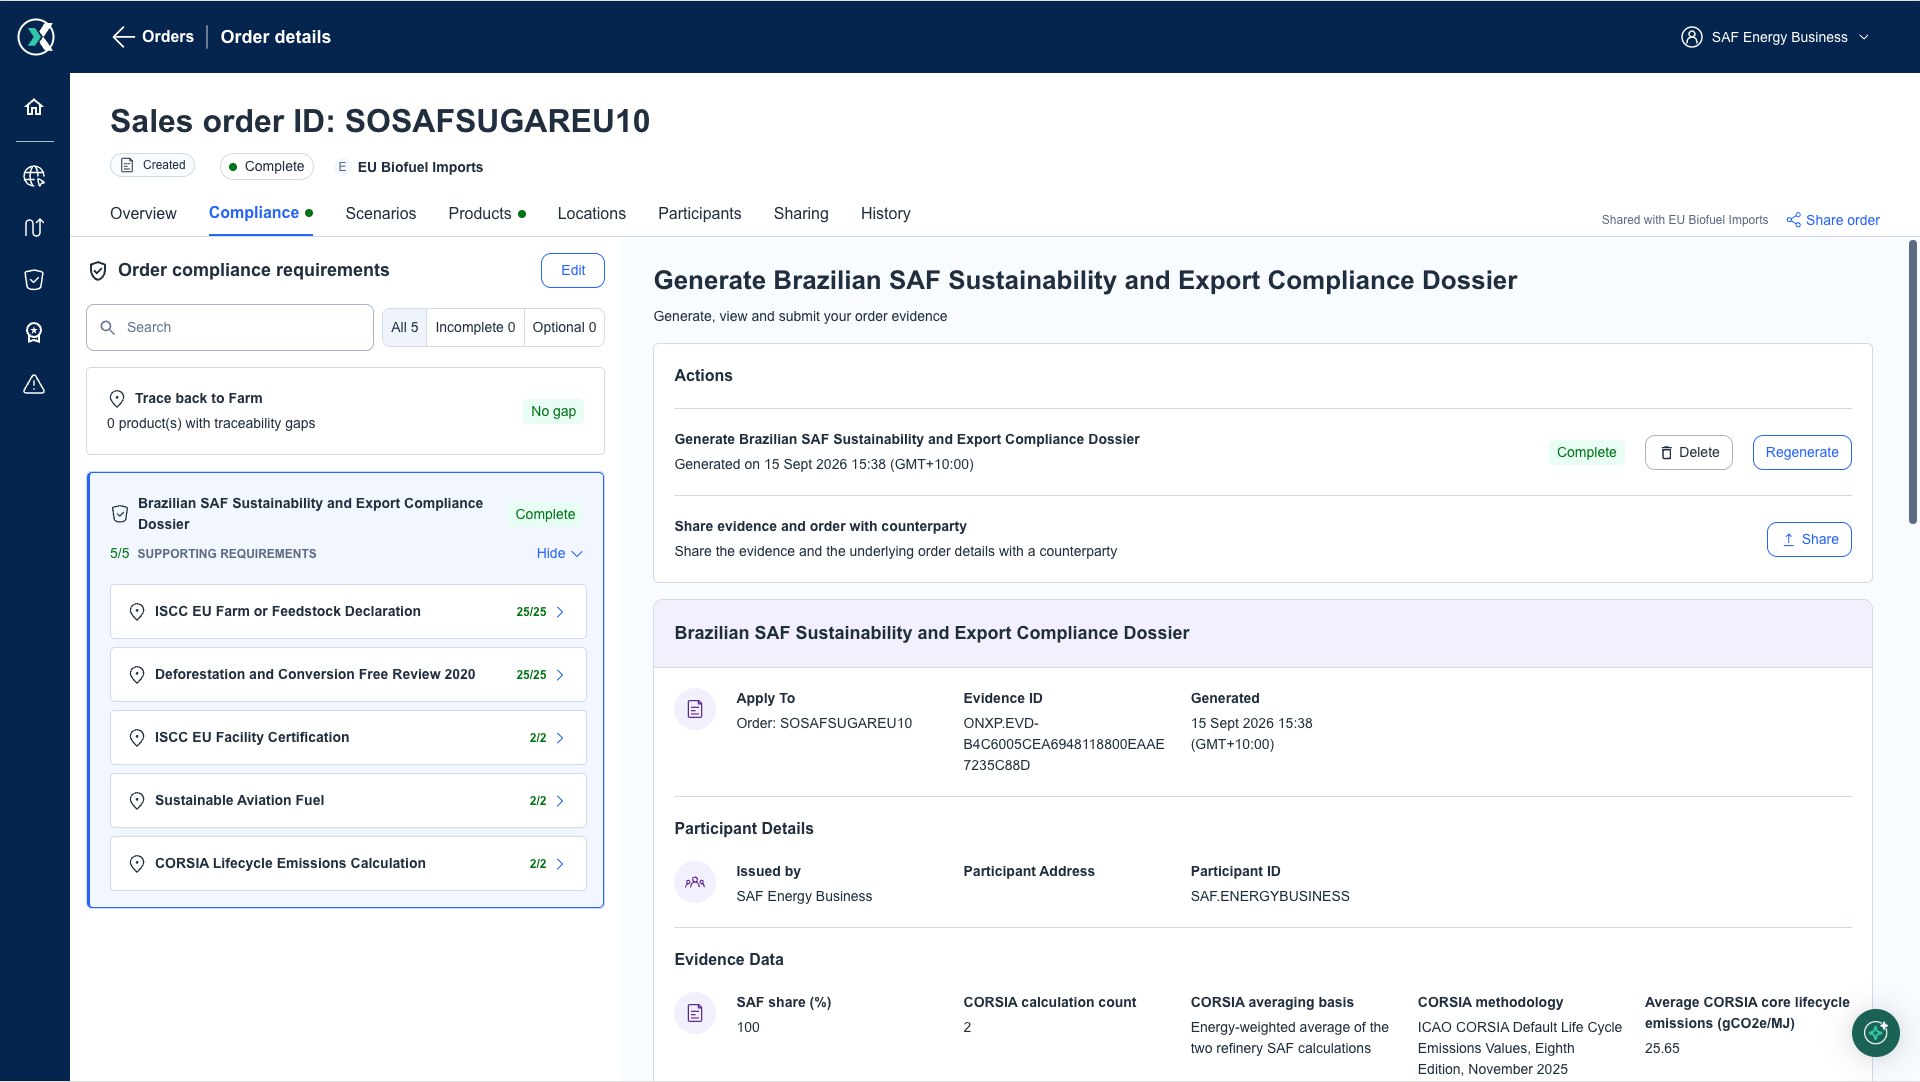Click the people icon beside Issued by
Image resolution: width=1920 pixels, height=1082 pixels.
pos(695,882)
